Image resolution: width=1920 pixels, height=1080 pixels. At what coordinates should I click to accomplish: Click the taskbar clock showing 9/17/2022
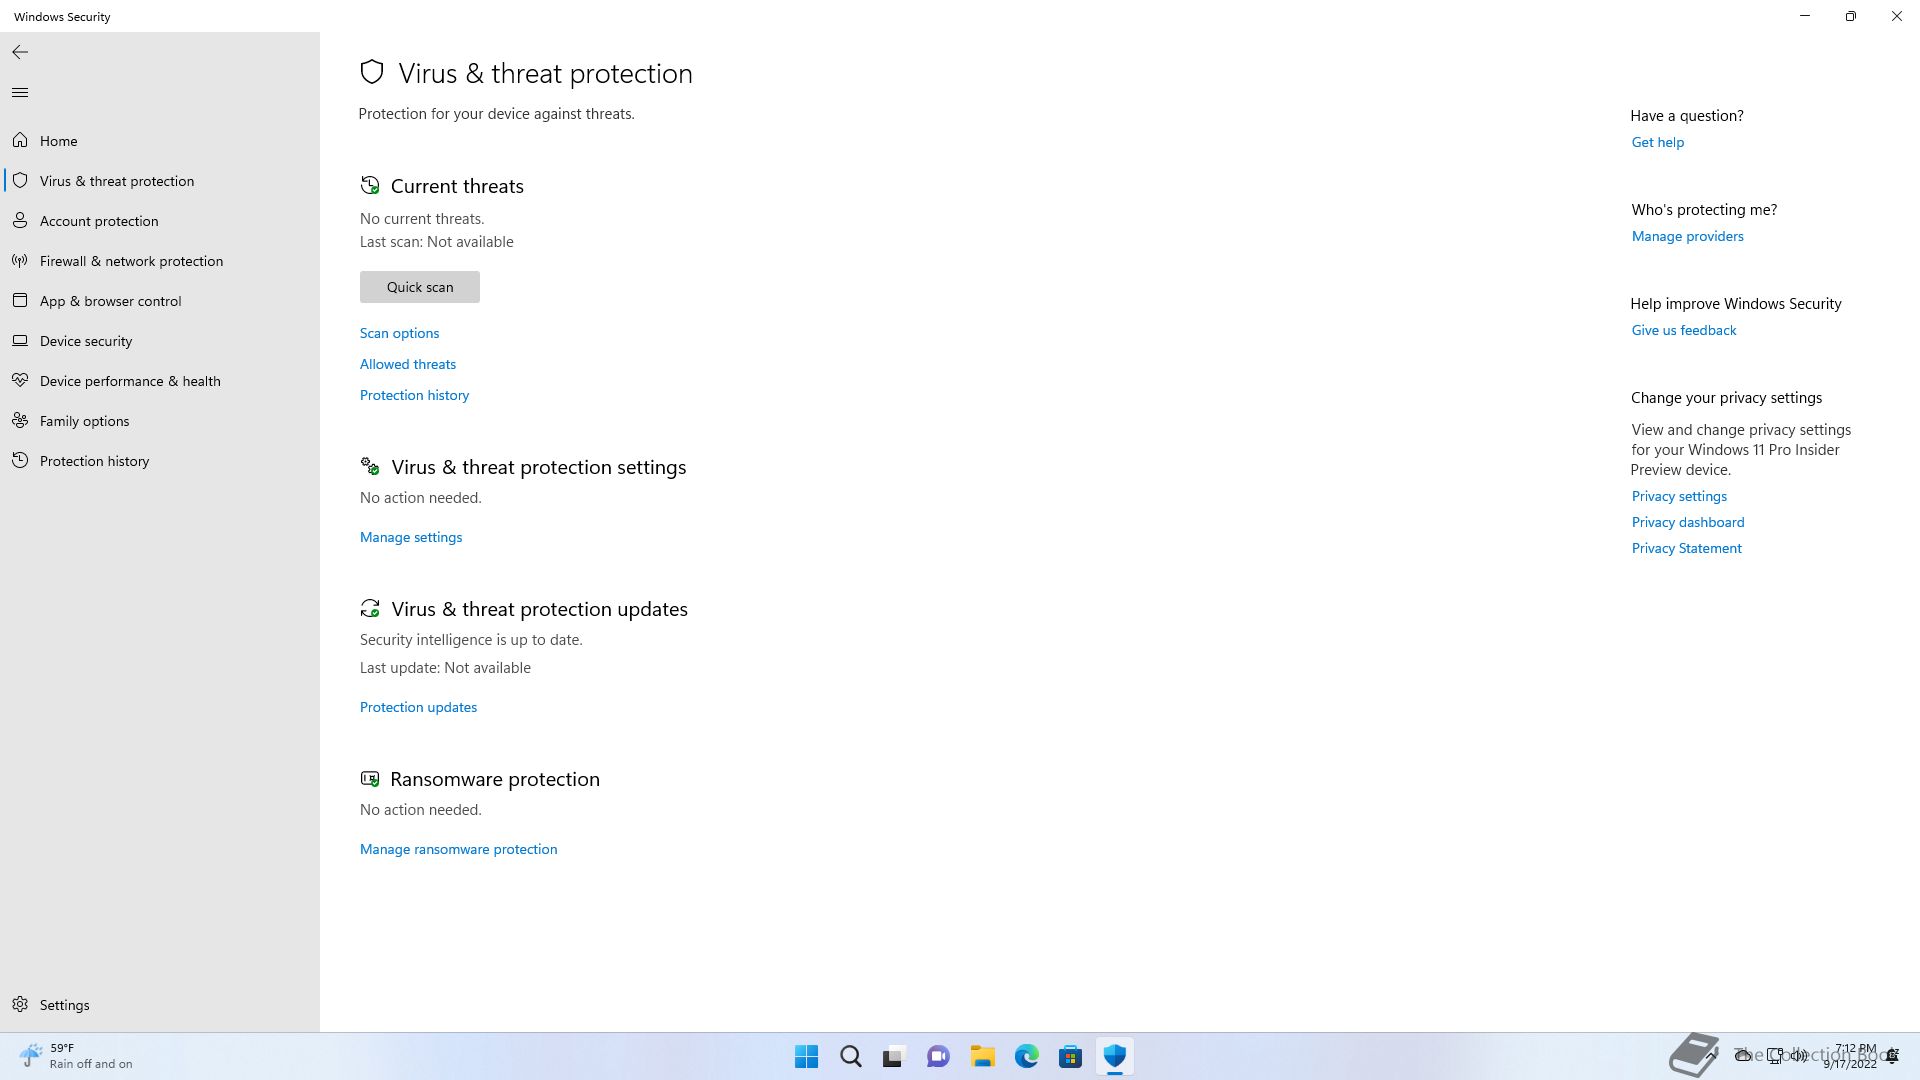click(x=1850, y=1056)
